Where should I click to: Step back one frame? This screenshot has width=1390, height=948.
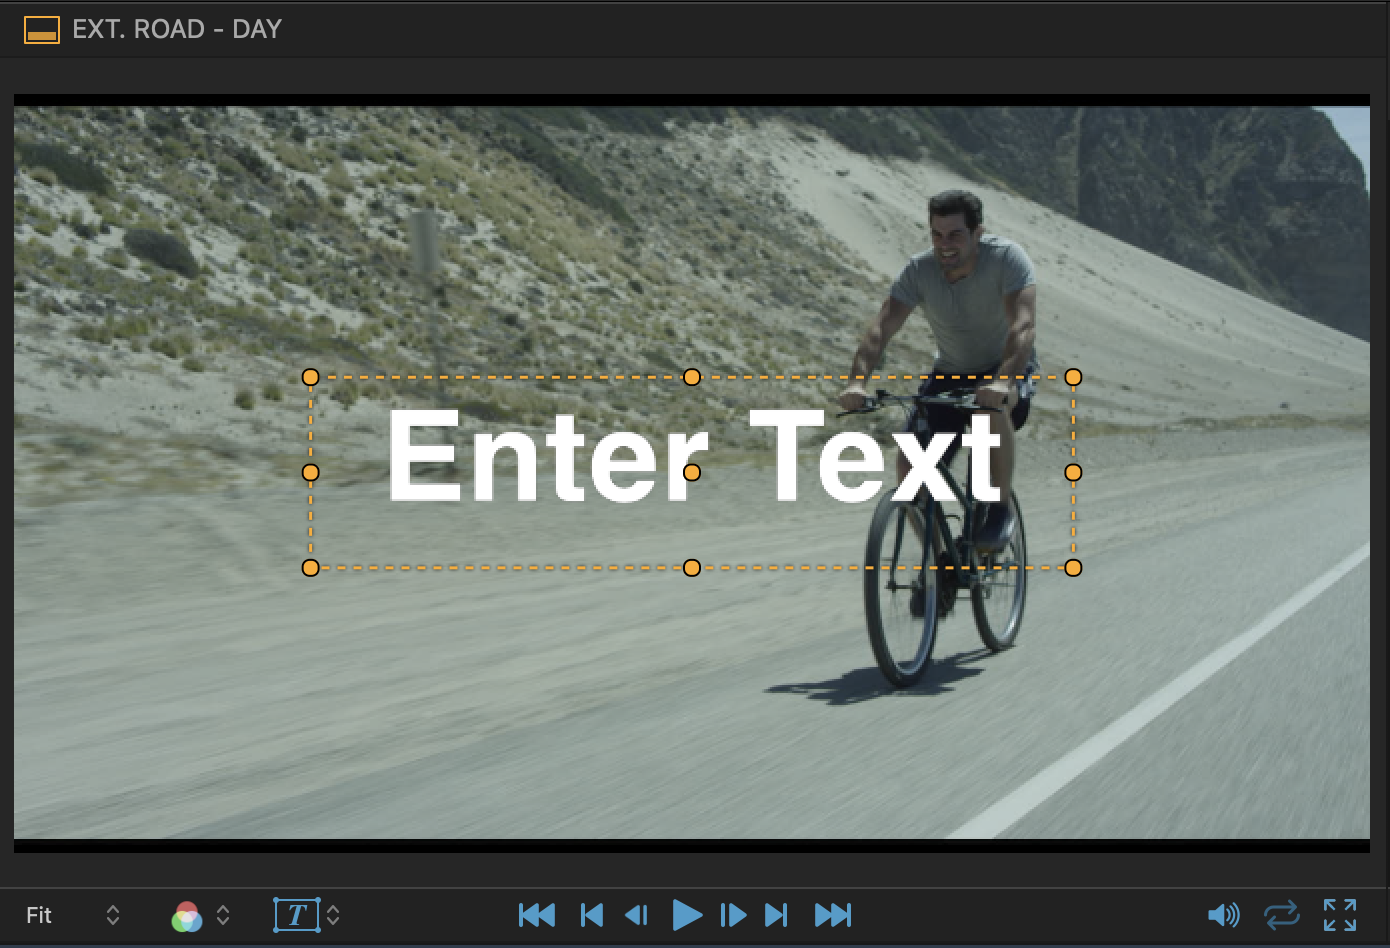pyautogui.click(x=636, y=915)
